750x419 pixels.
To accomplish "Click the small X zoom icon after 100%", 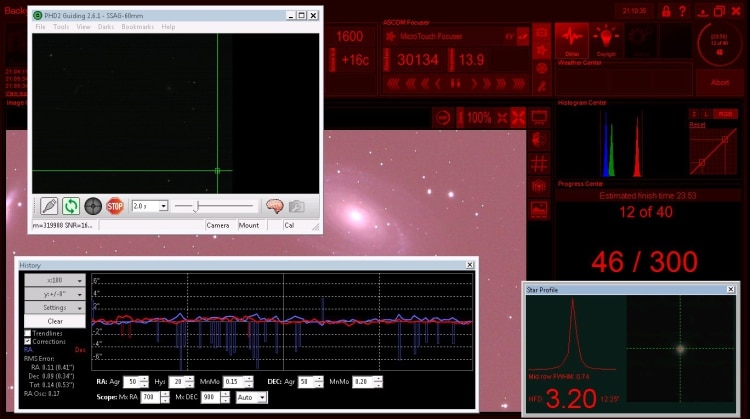I will pyautogui.click(x=502, y=118).
